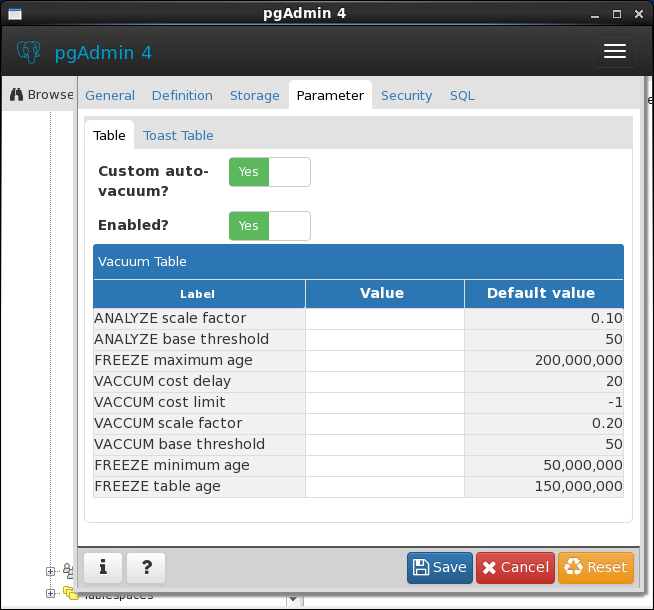
Task: Click the Reset button
Action: point(596,567)
